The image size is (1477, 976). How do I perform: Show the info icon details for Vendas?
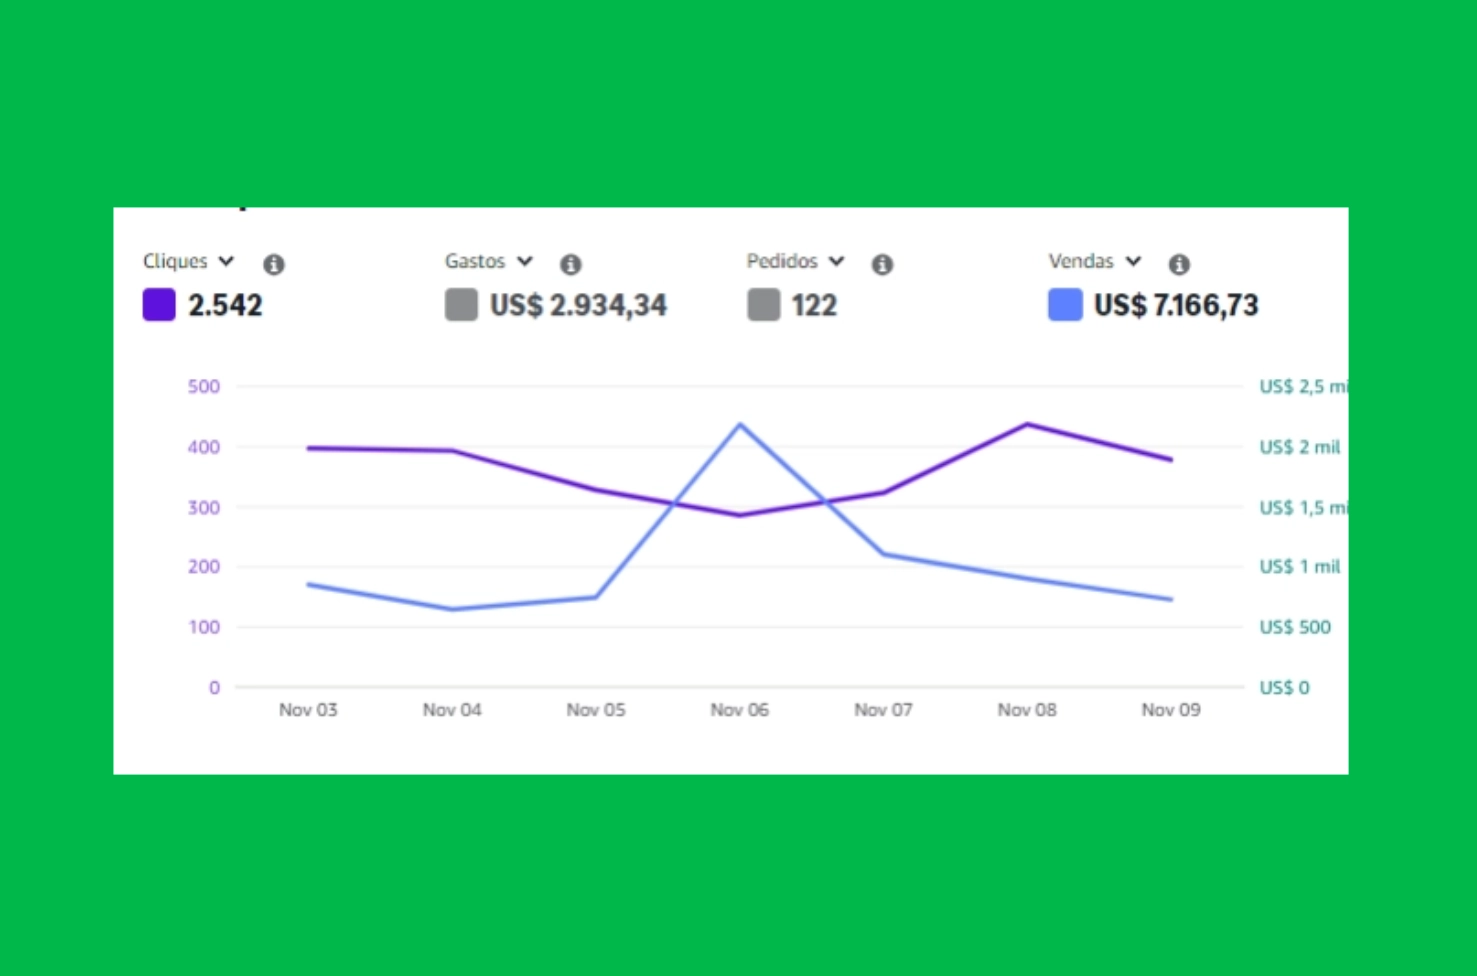click(1179, 264)
